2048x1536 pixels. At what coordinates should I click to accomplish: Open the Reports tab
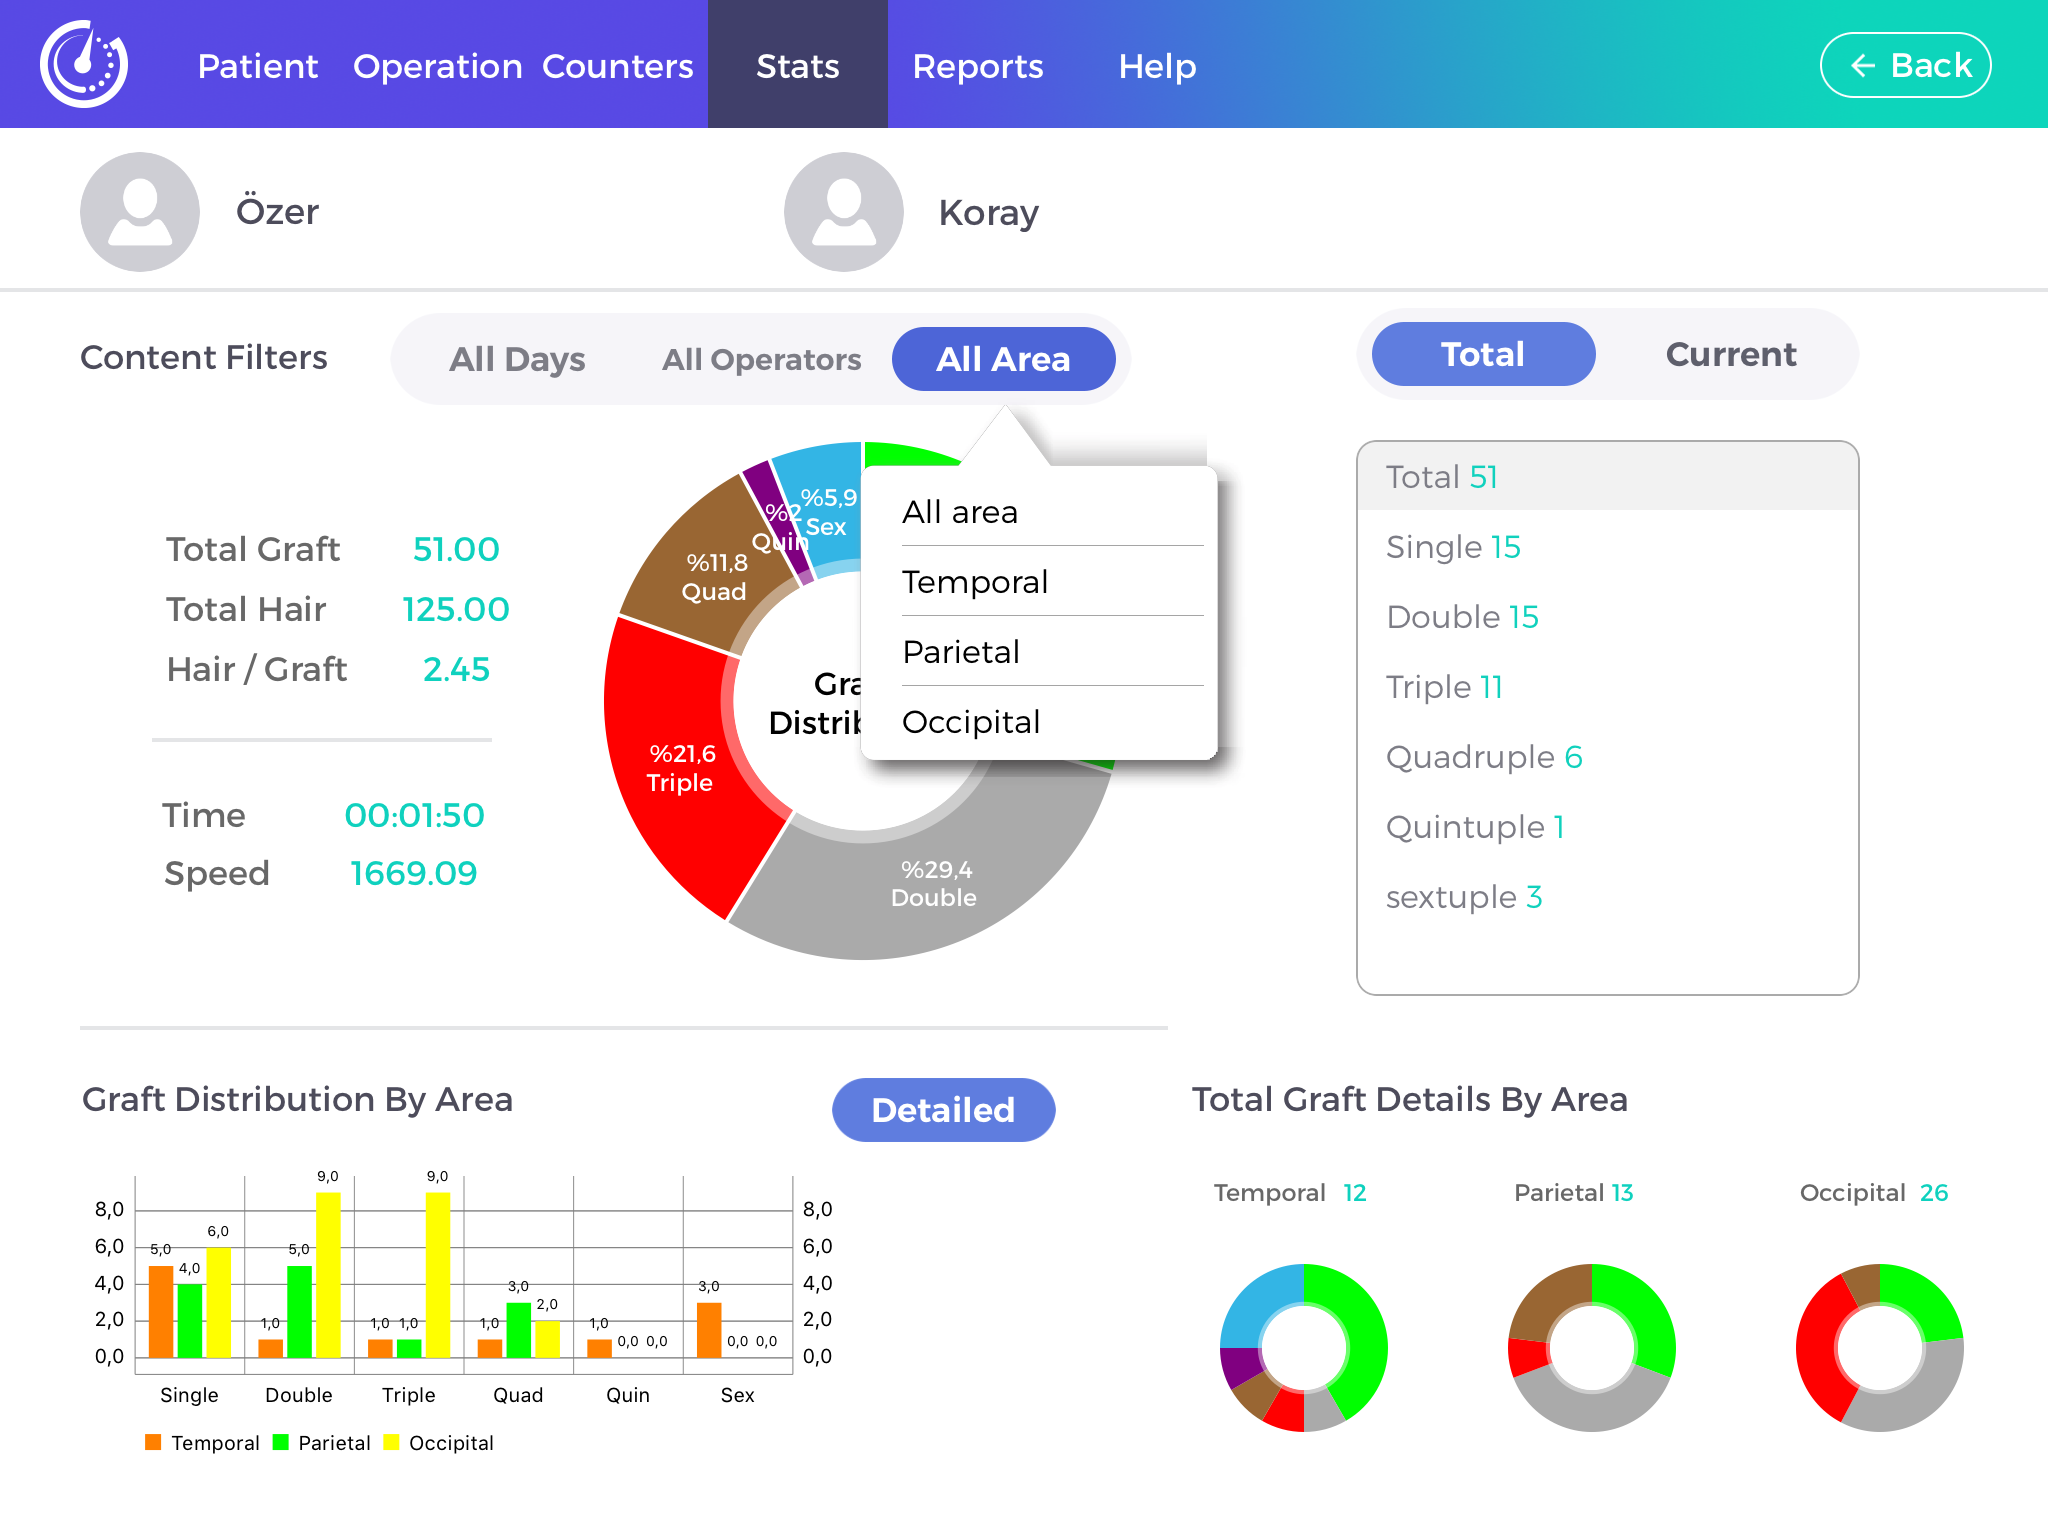pos(978,66)
